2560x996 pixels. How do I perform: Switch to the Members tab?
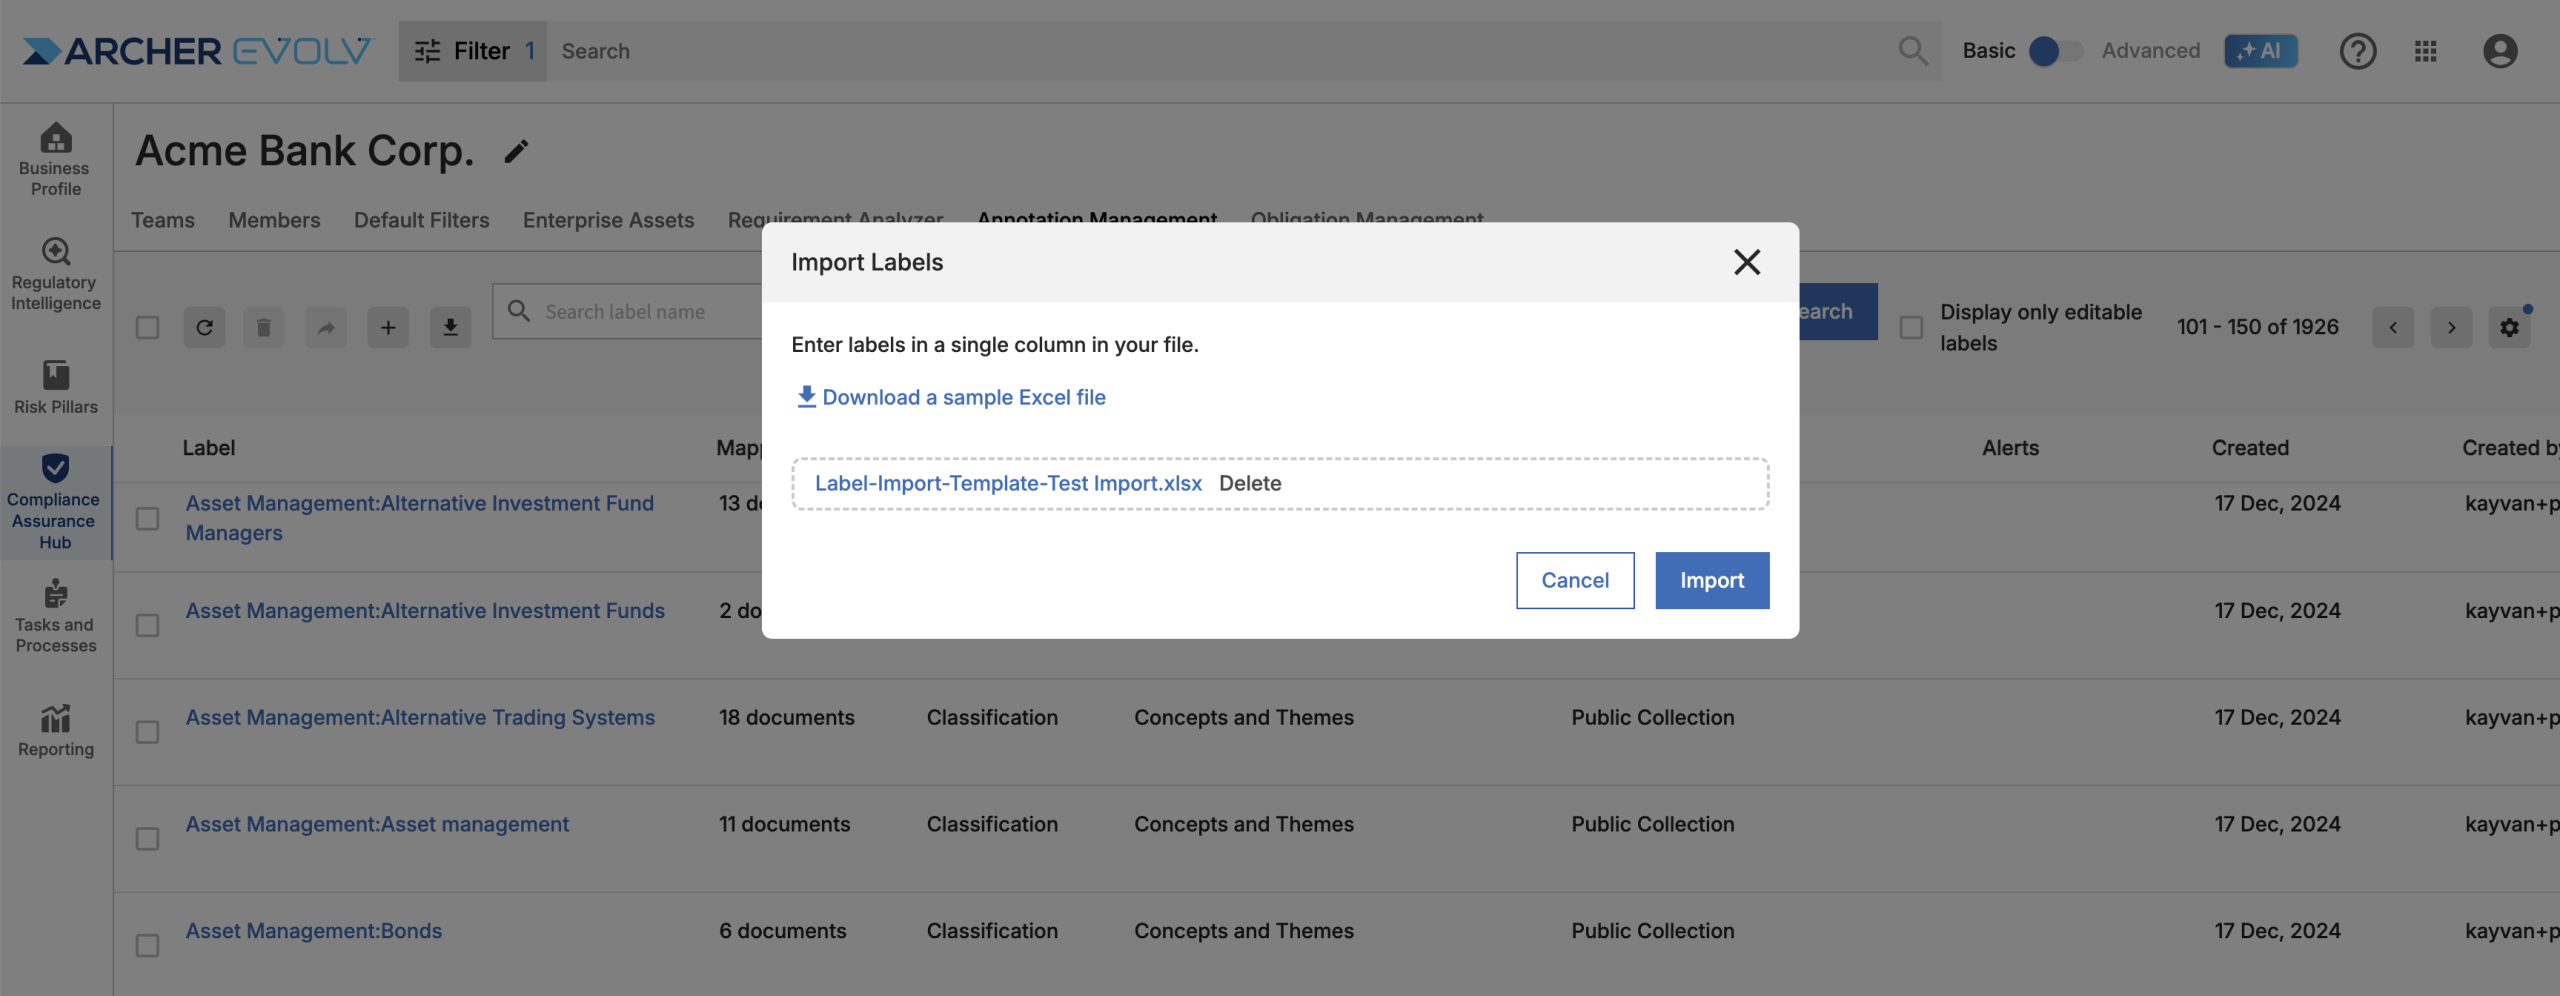(274, 220)
